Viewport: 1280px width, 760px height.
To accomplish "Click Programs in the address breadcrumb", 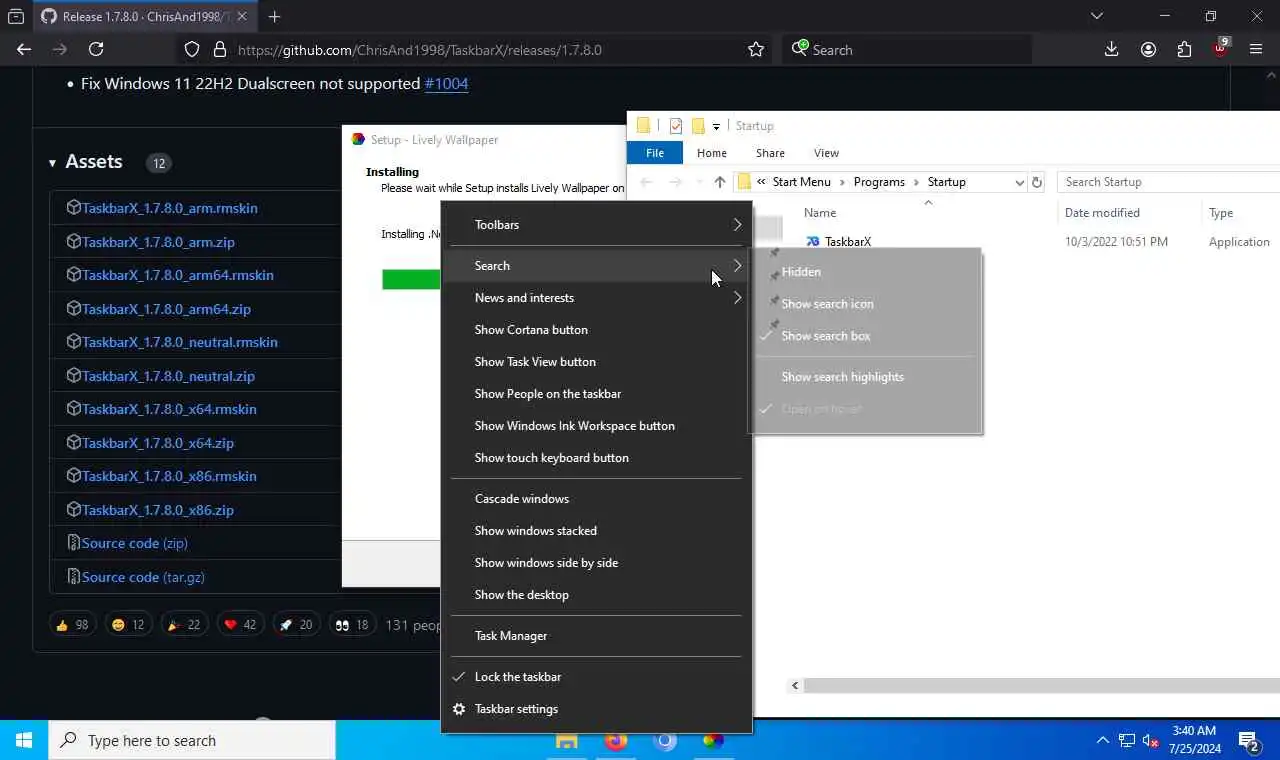I will coord(879,182).
